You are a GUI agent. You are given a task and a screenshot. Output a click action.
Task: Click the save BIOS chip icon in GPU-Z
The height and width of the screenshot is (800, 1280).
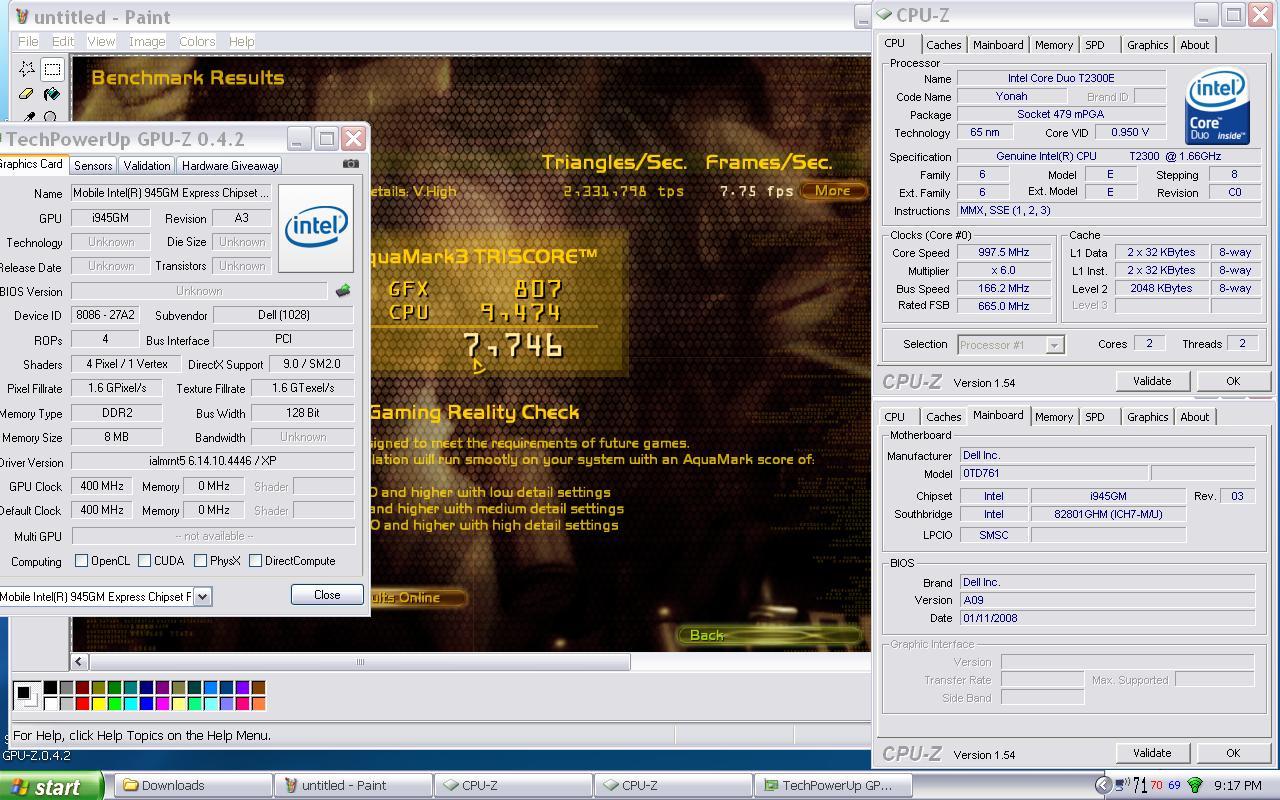tap(342, 291)
